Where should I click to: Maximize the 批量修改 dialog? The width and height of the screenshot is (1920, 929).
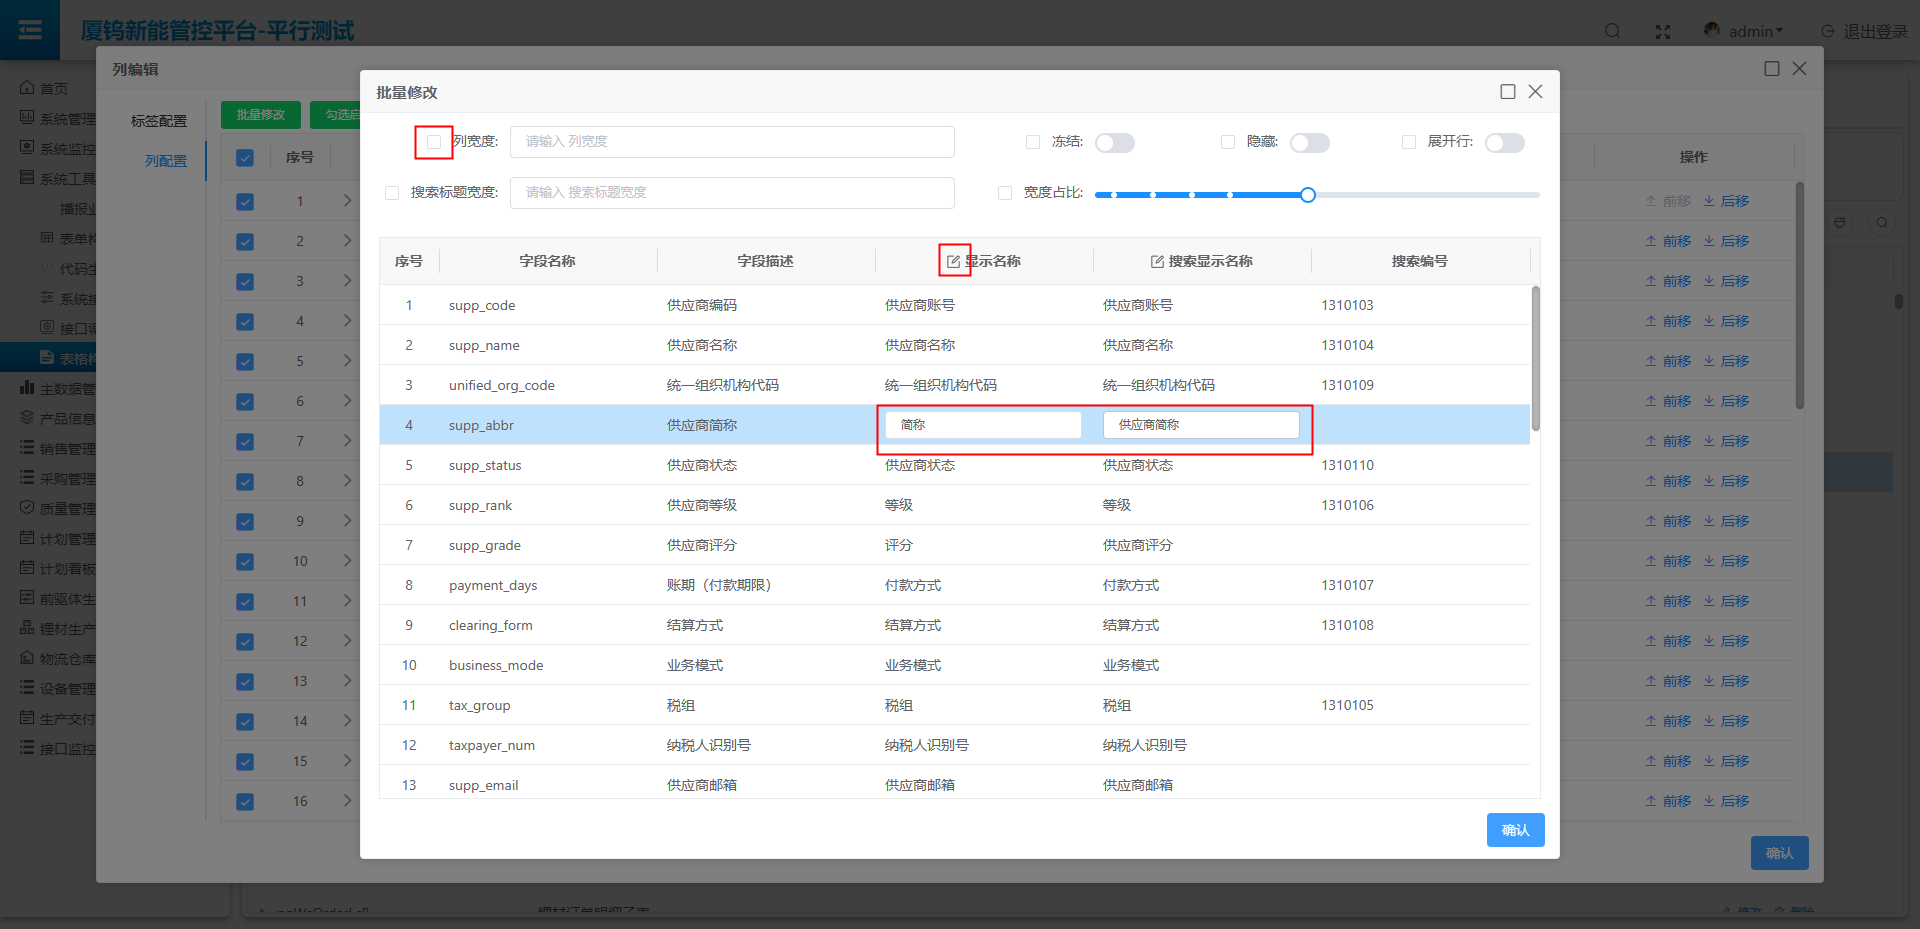(x=1507, y=92)
